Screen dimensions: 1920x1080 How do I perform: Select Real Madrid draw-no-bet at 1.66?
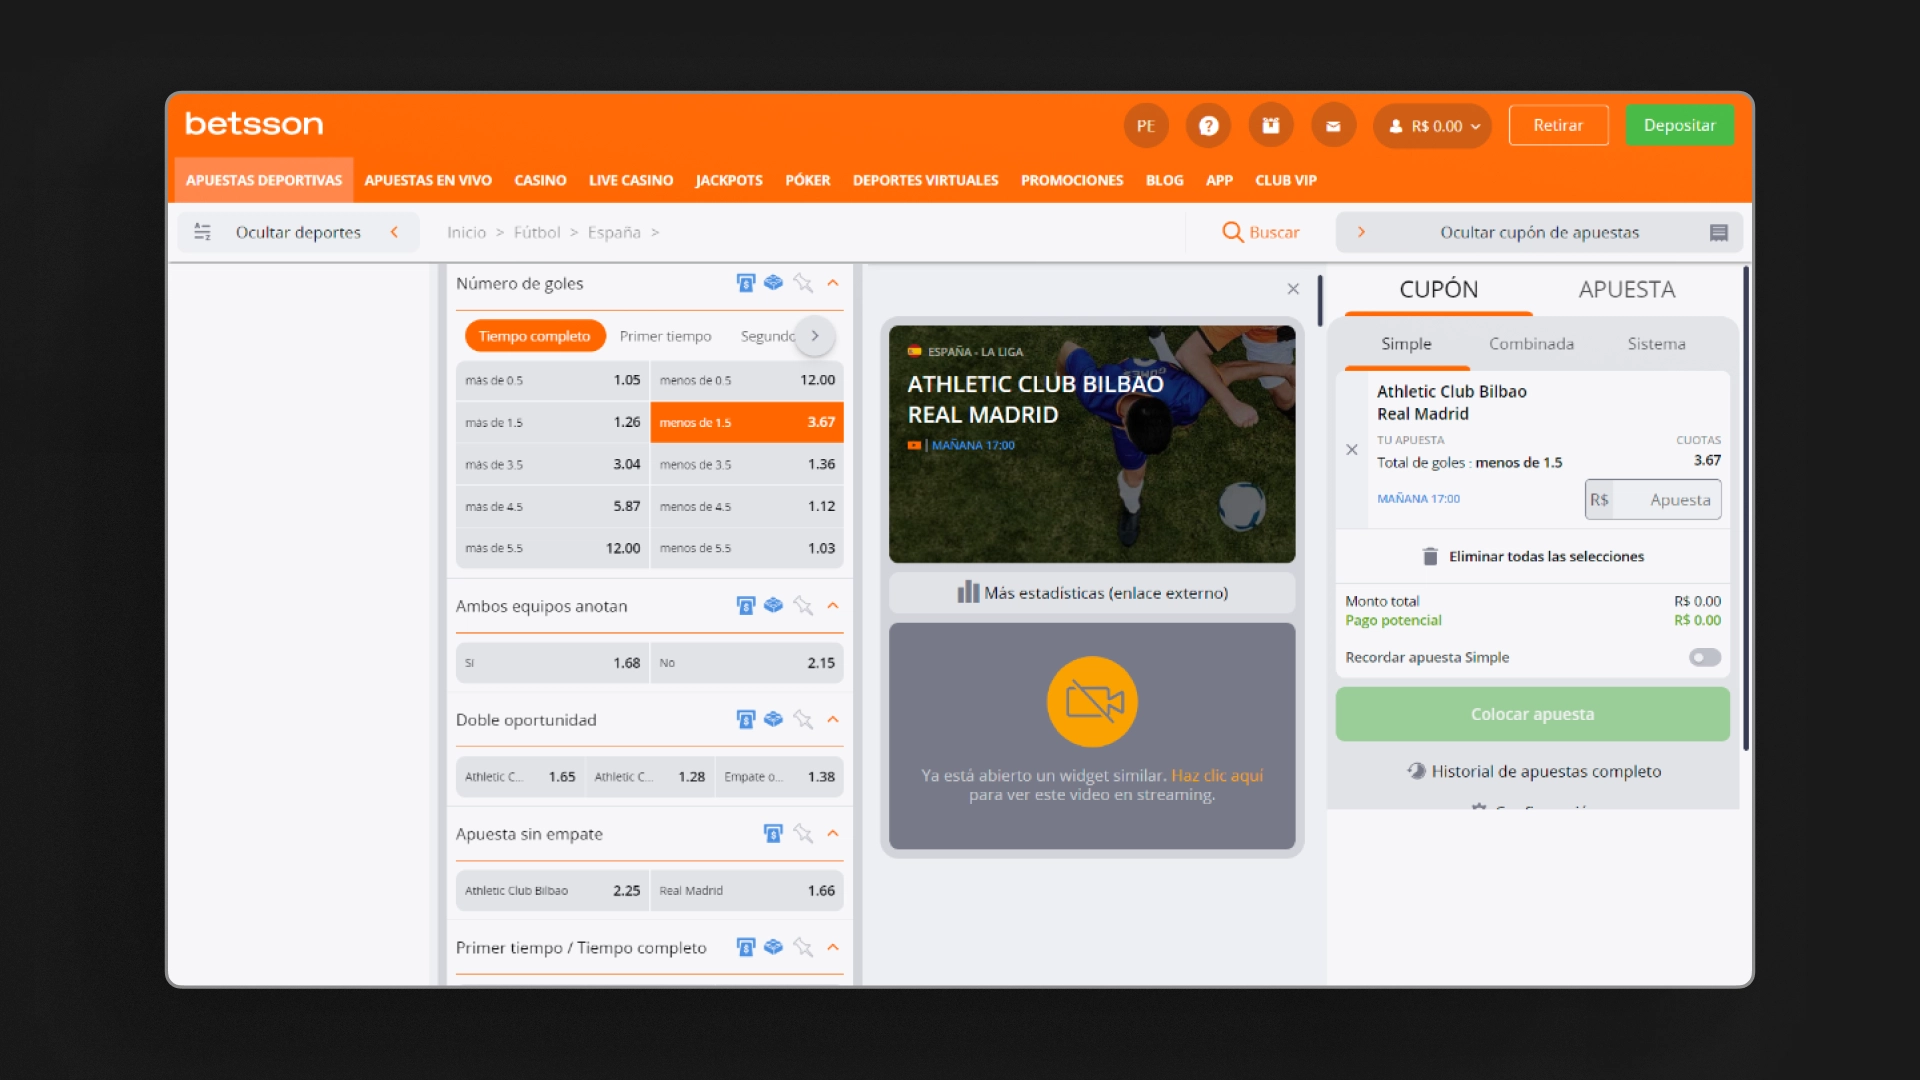click(747, 891)
